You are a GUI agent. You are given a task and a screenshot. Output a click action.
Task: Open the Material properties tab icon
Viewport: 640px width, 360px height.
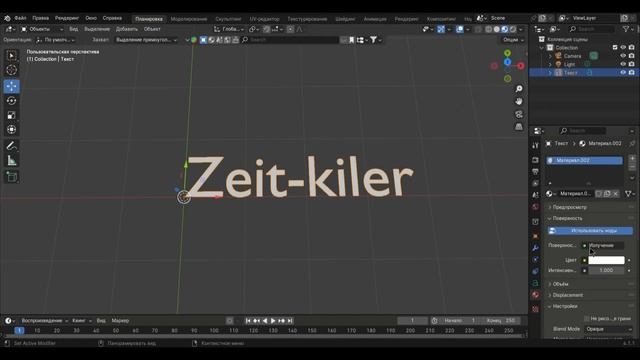pos(536,295)
